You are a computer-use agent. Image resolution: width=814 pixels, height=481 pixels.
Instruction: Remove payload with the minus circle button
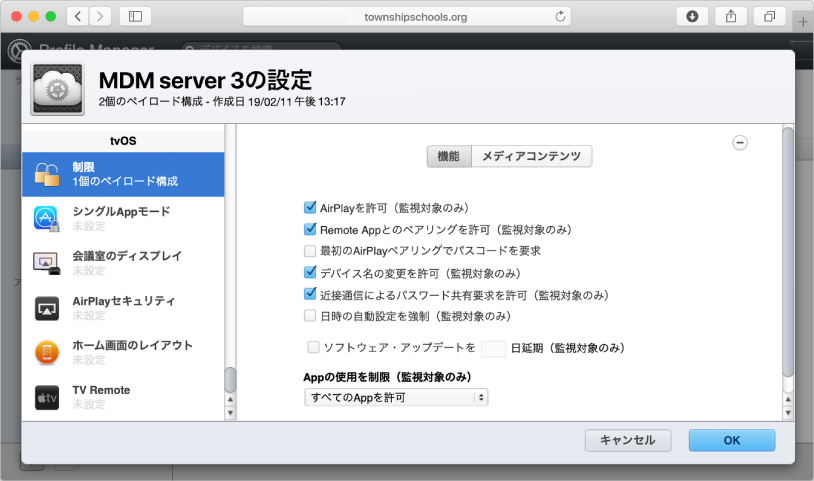740,142
